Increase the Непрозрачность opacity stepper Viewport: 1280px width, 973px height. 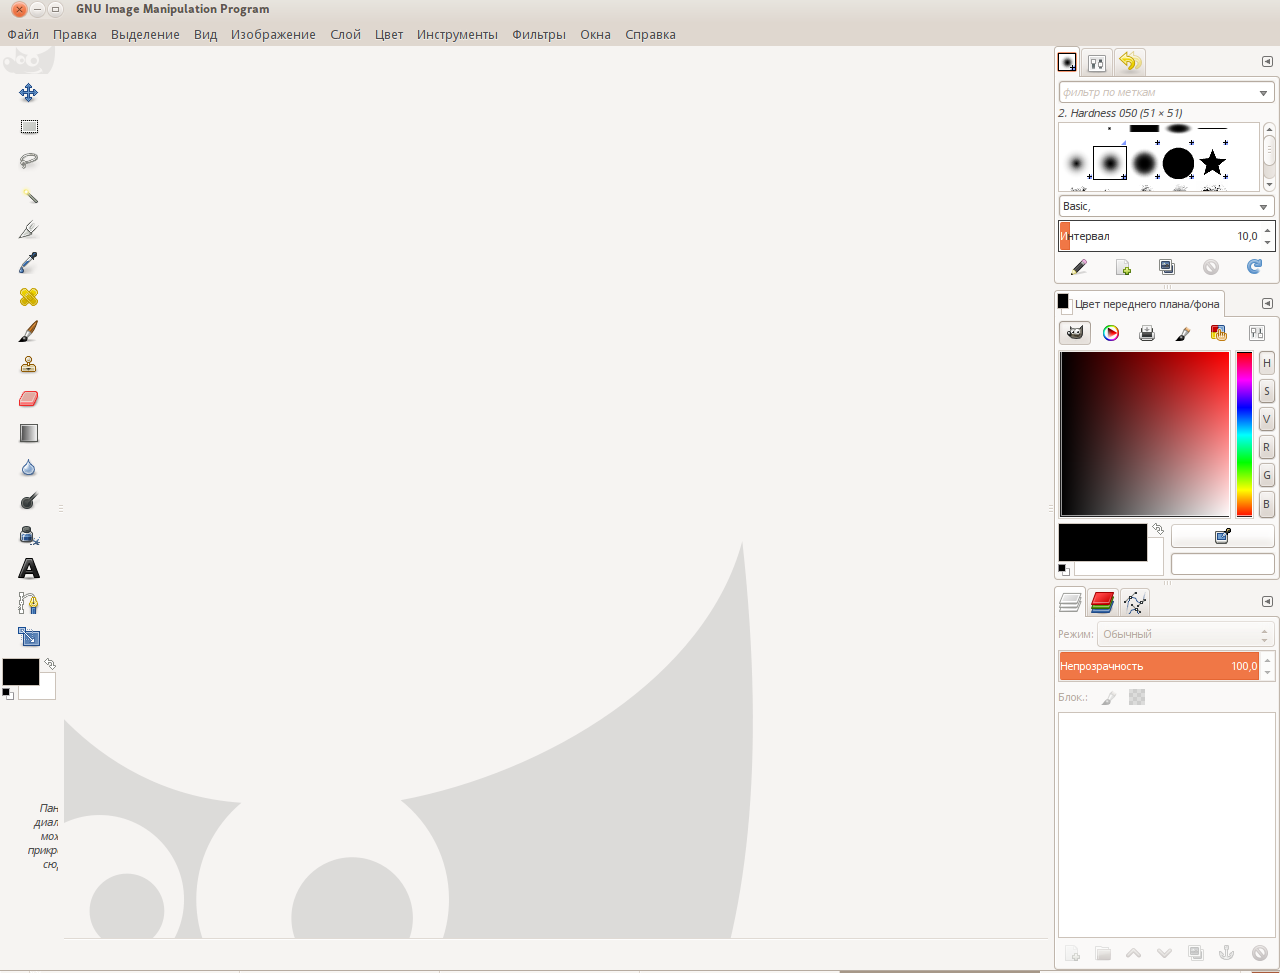tap(1269, 660)
